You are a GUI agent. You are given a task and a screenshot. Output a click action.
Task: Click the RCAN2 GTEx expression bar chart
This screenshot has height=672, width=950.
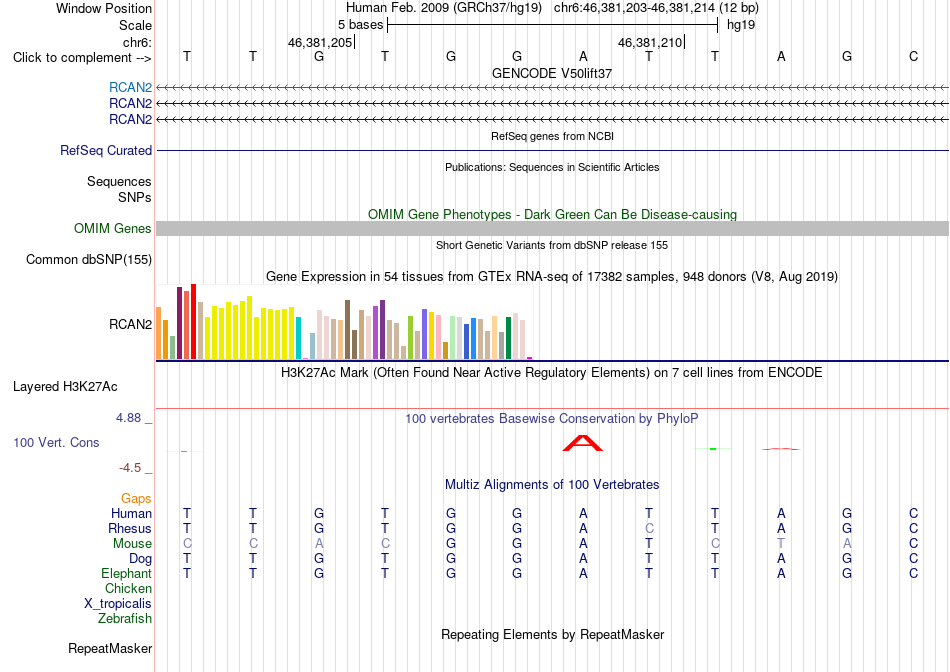coord(344,322)
